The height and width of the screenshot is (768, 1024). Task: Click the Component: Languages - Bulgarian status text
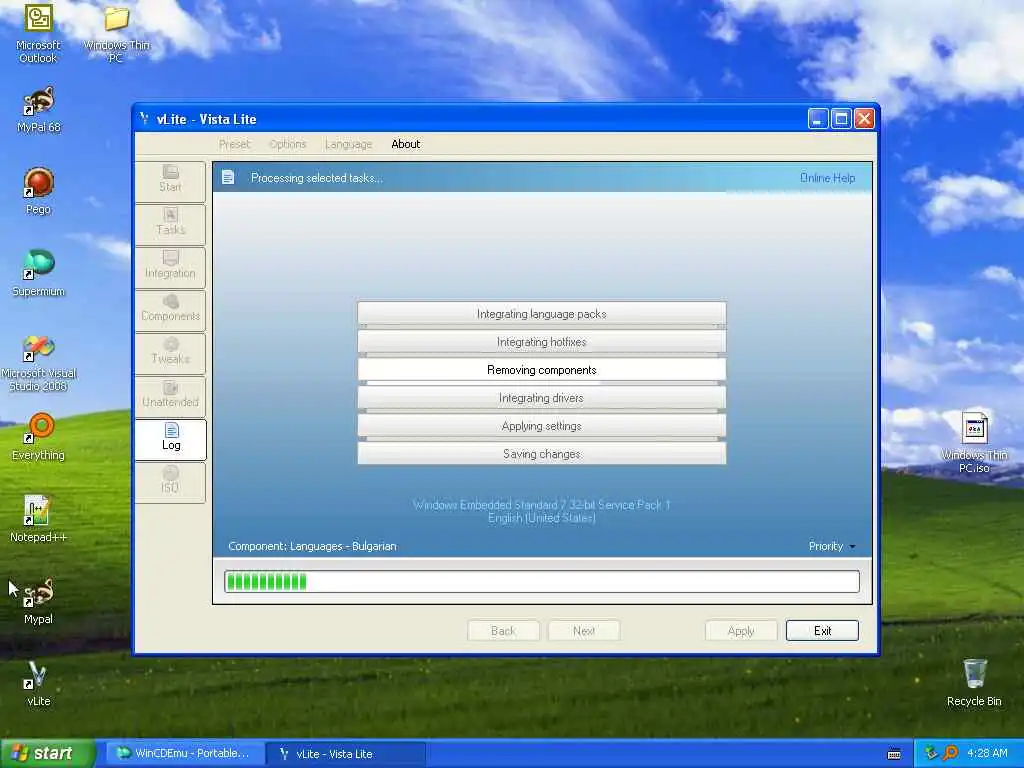click(312, 546)
